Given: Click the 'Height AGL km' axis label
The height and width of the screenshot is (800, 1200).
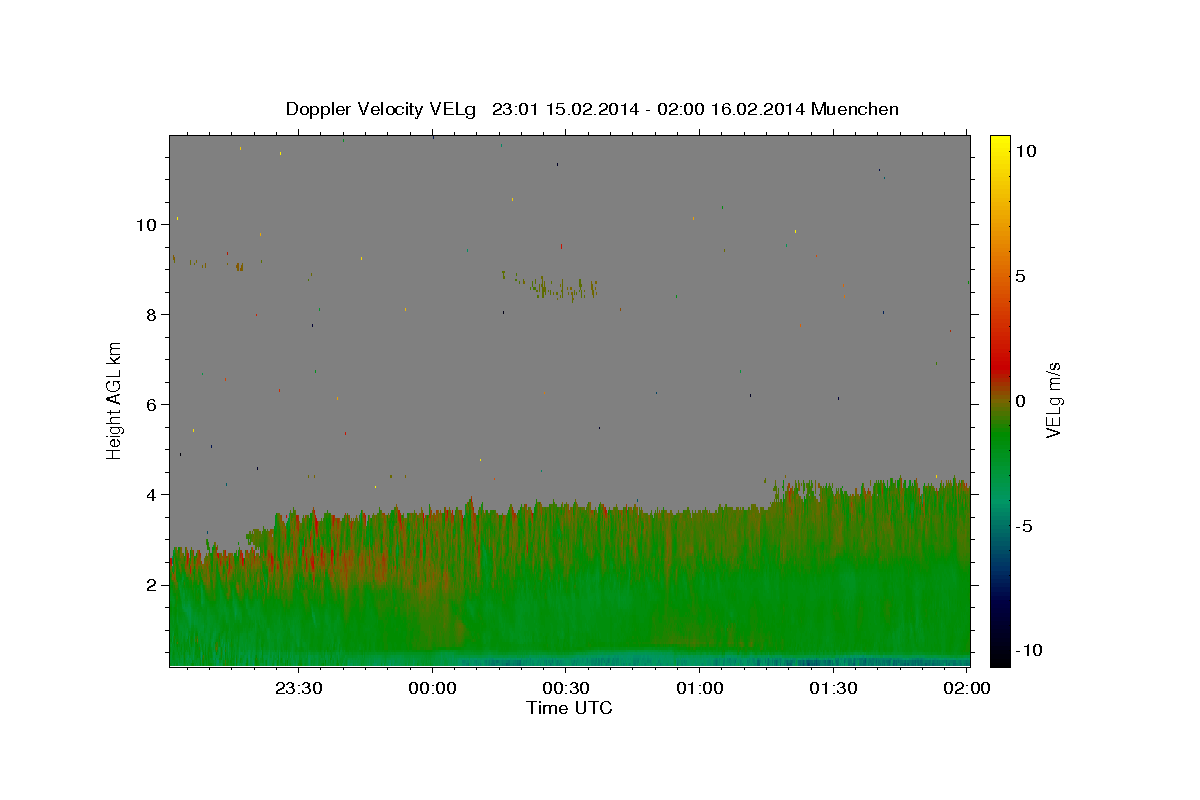Looking at the screenshot, I should (114, 401).
